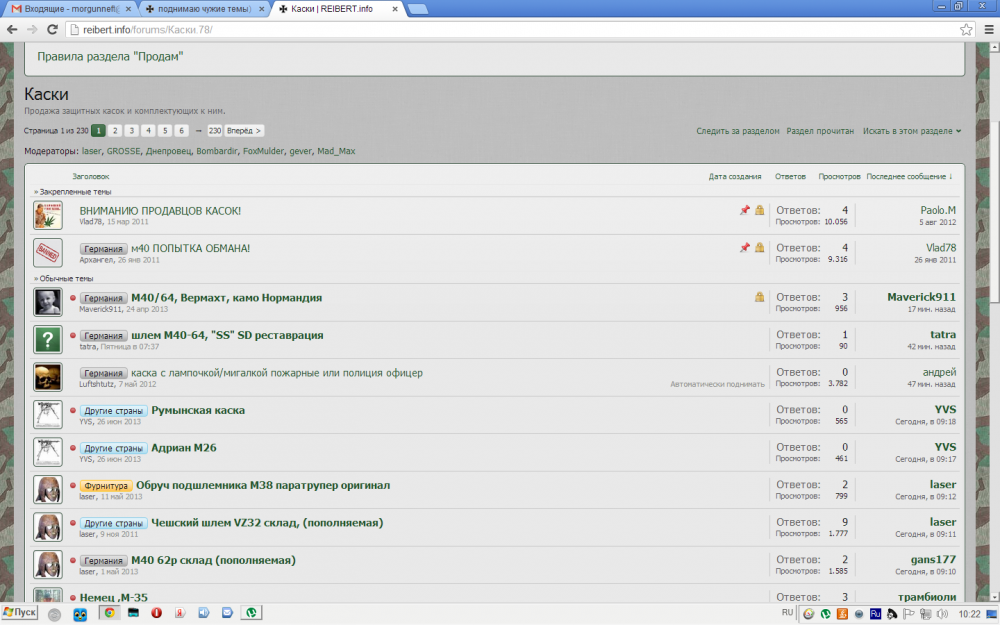Click the Фурнитура prefix tag

106,485
